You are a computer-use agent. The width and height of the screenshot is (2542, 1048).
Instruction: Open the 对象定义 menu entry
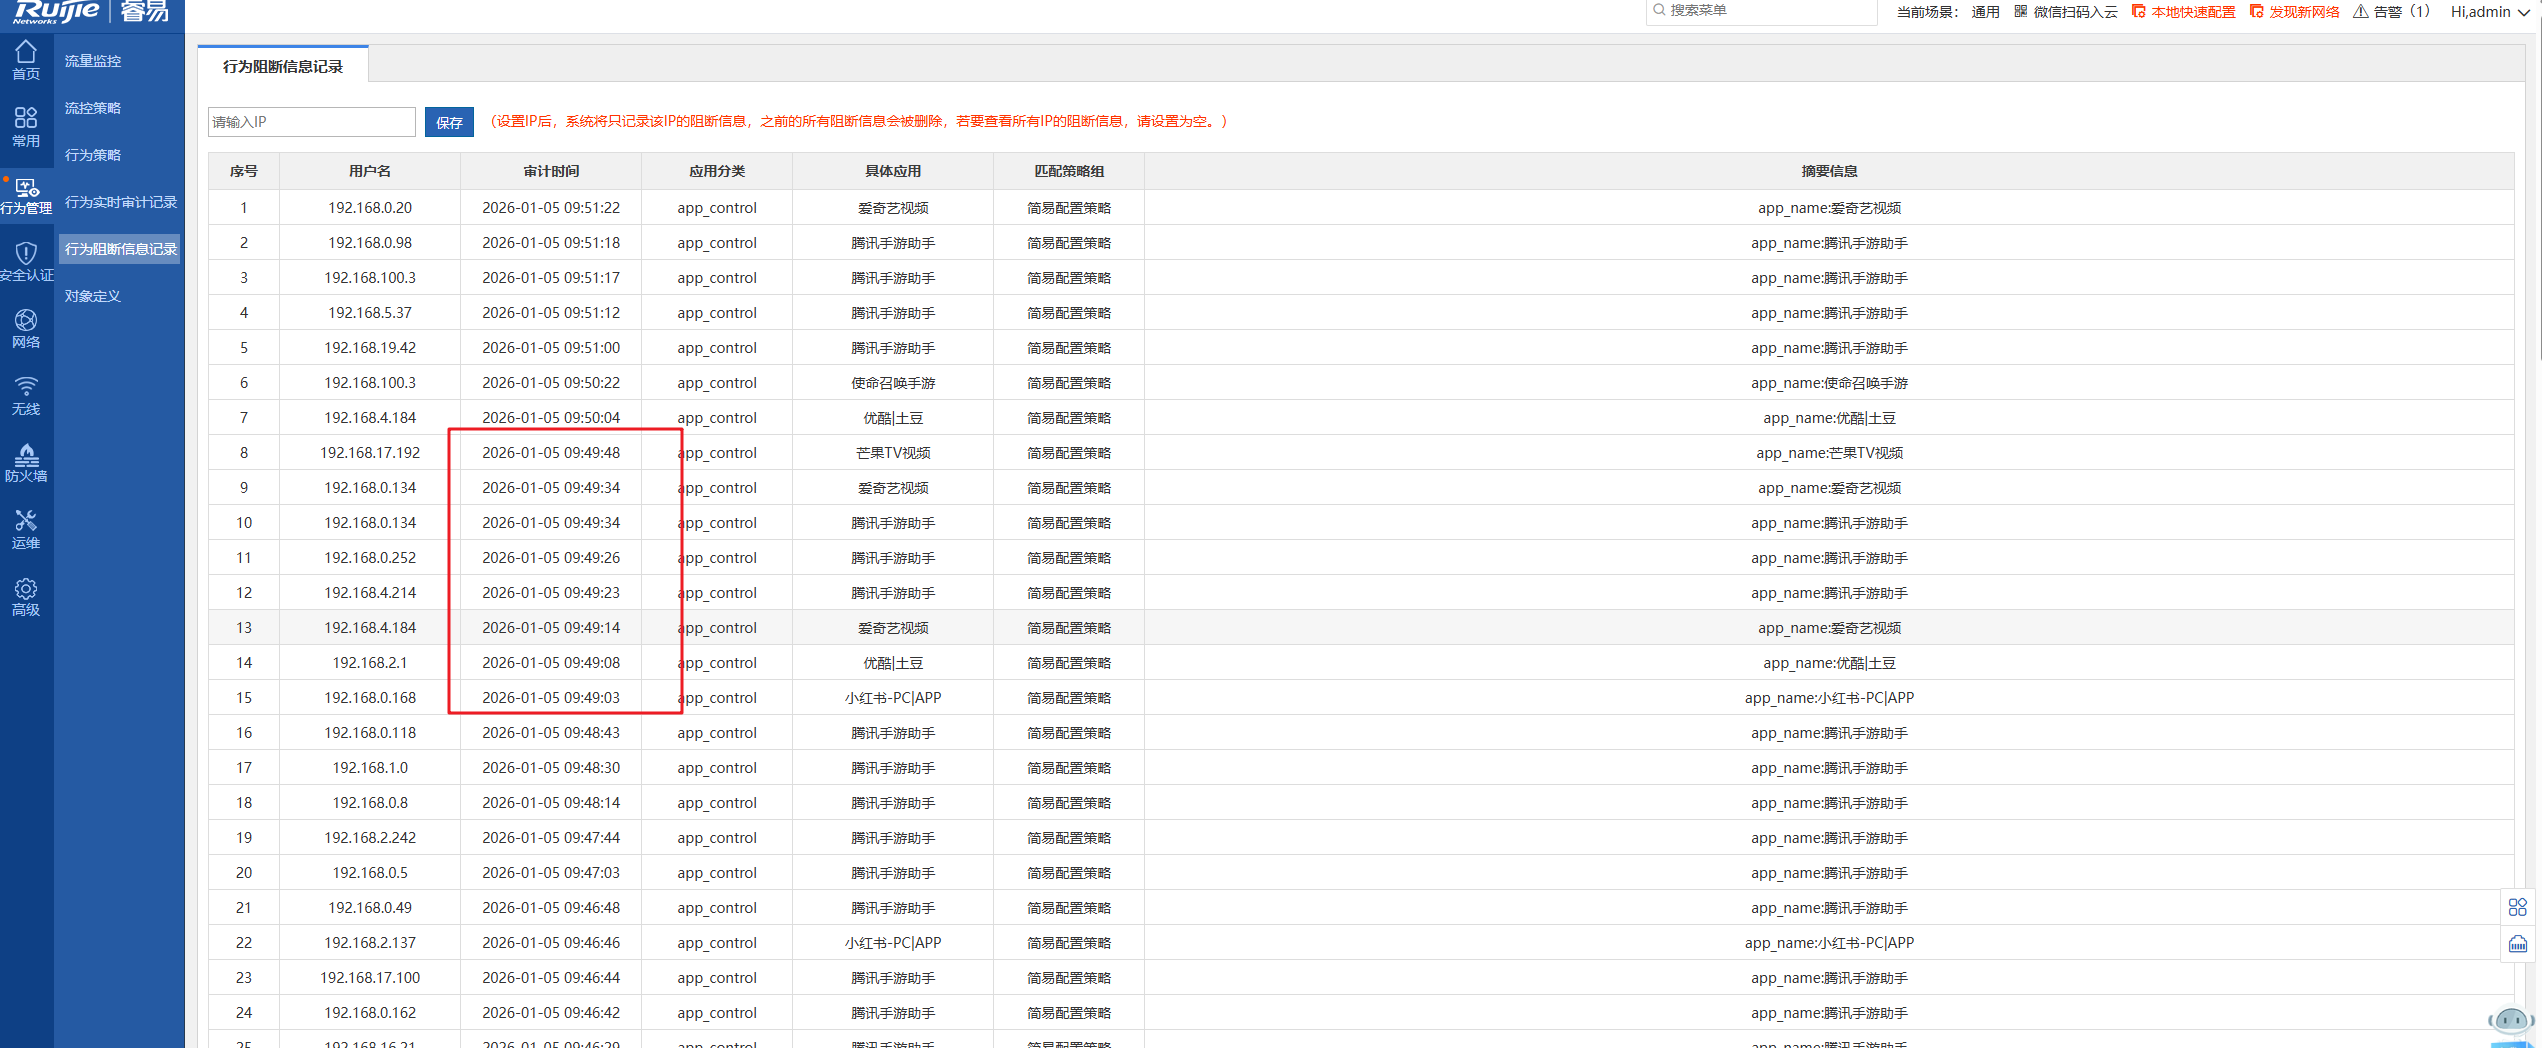(x=93, y=296)
